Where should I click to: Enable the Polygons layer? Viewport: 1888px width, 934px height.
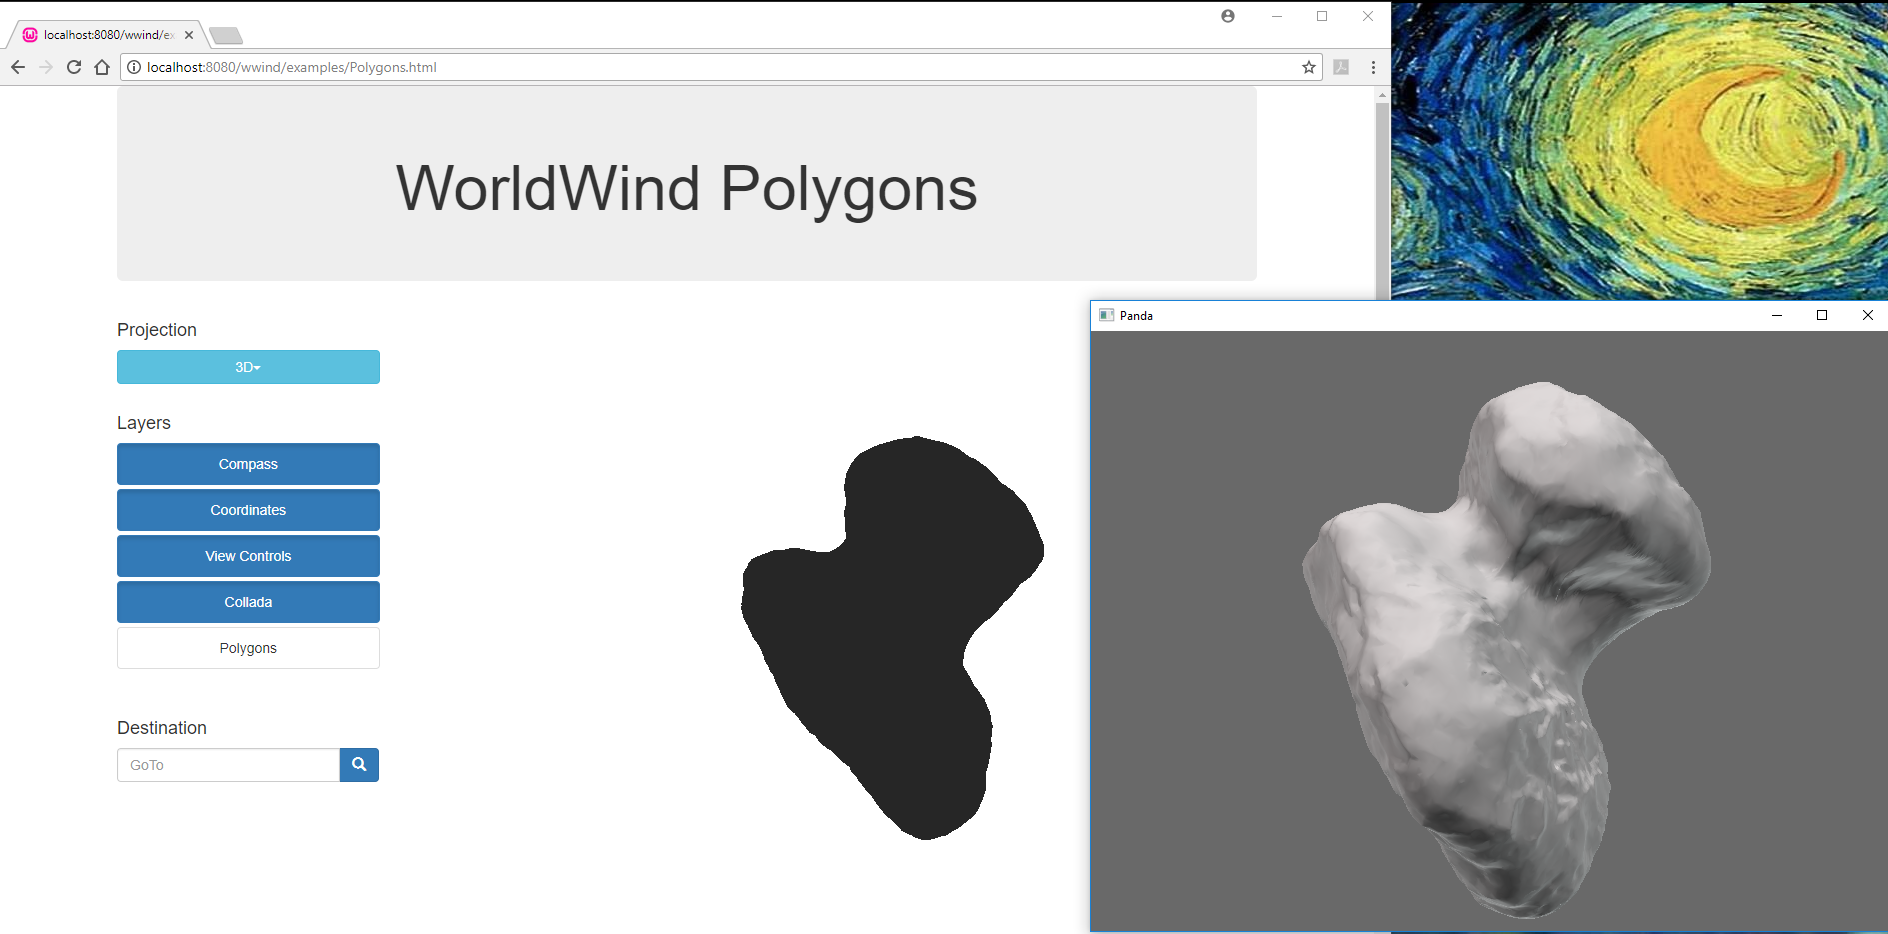pos(247,647)
